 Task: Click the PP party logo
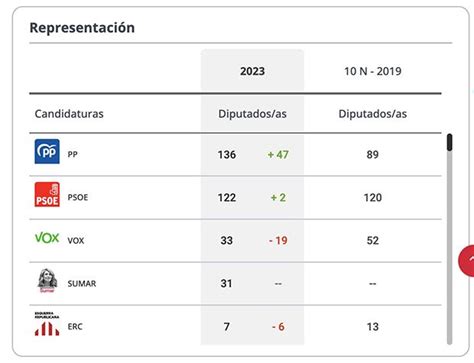click(x=47, y=151)
